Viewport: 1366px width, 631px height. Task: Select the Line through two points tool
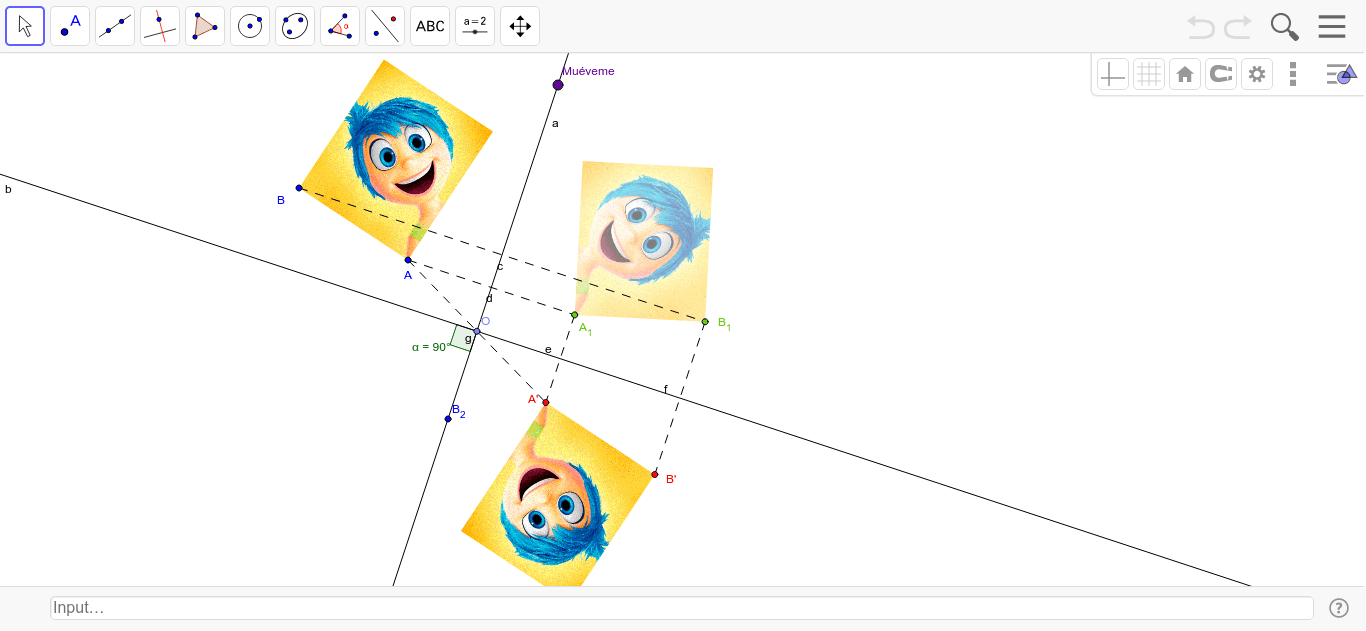pyautogui.click(x=115, y=26)
